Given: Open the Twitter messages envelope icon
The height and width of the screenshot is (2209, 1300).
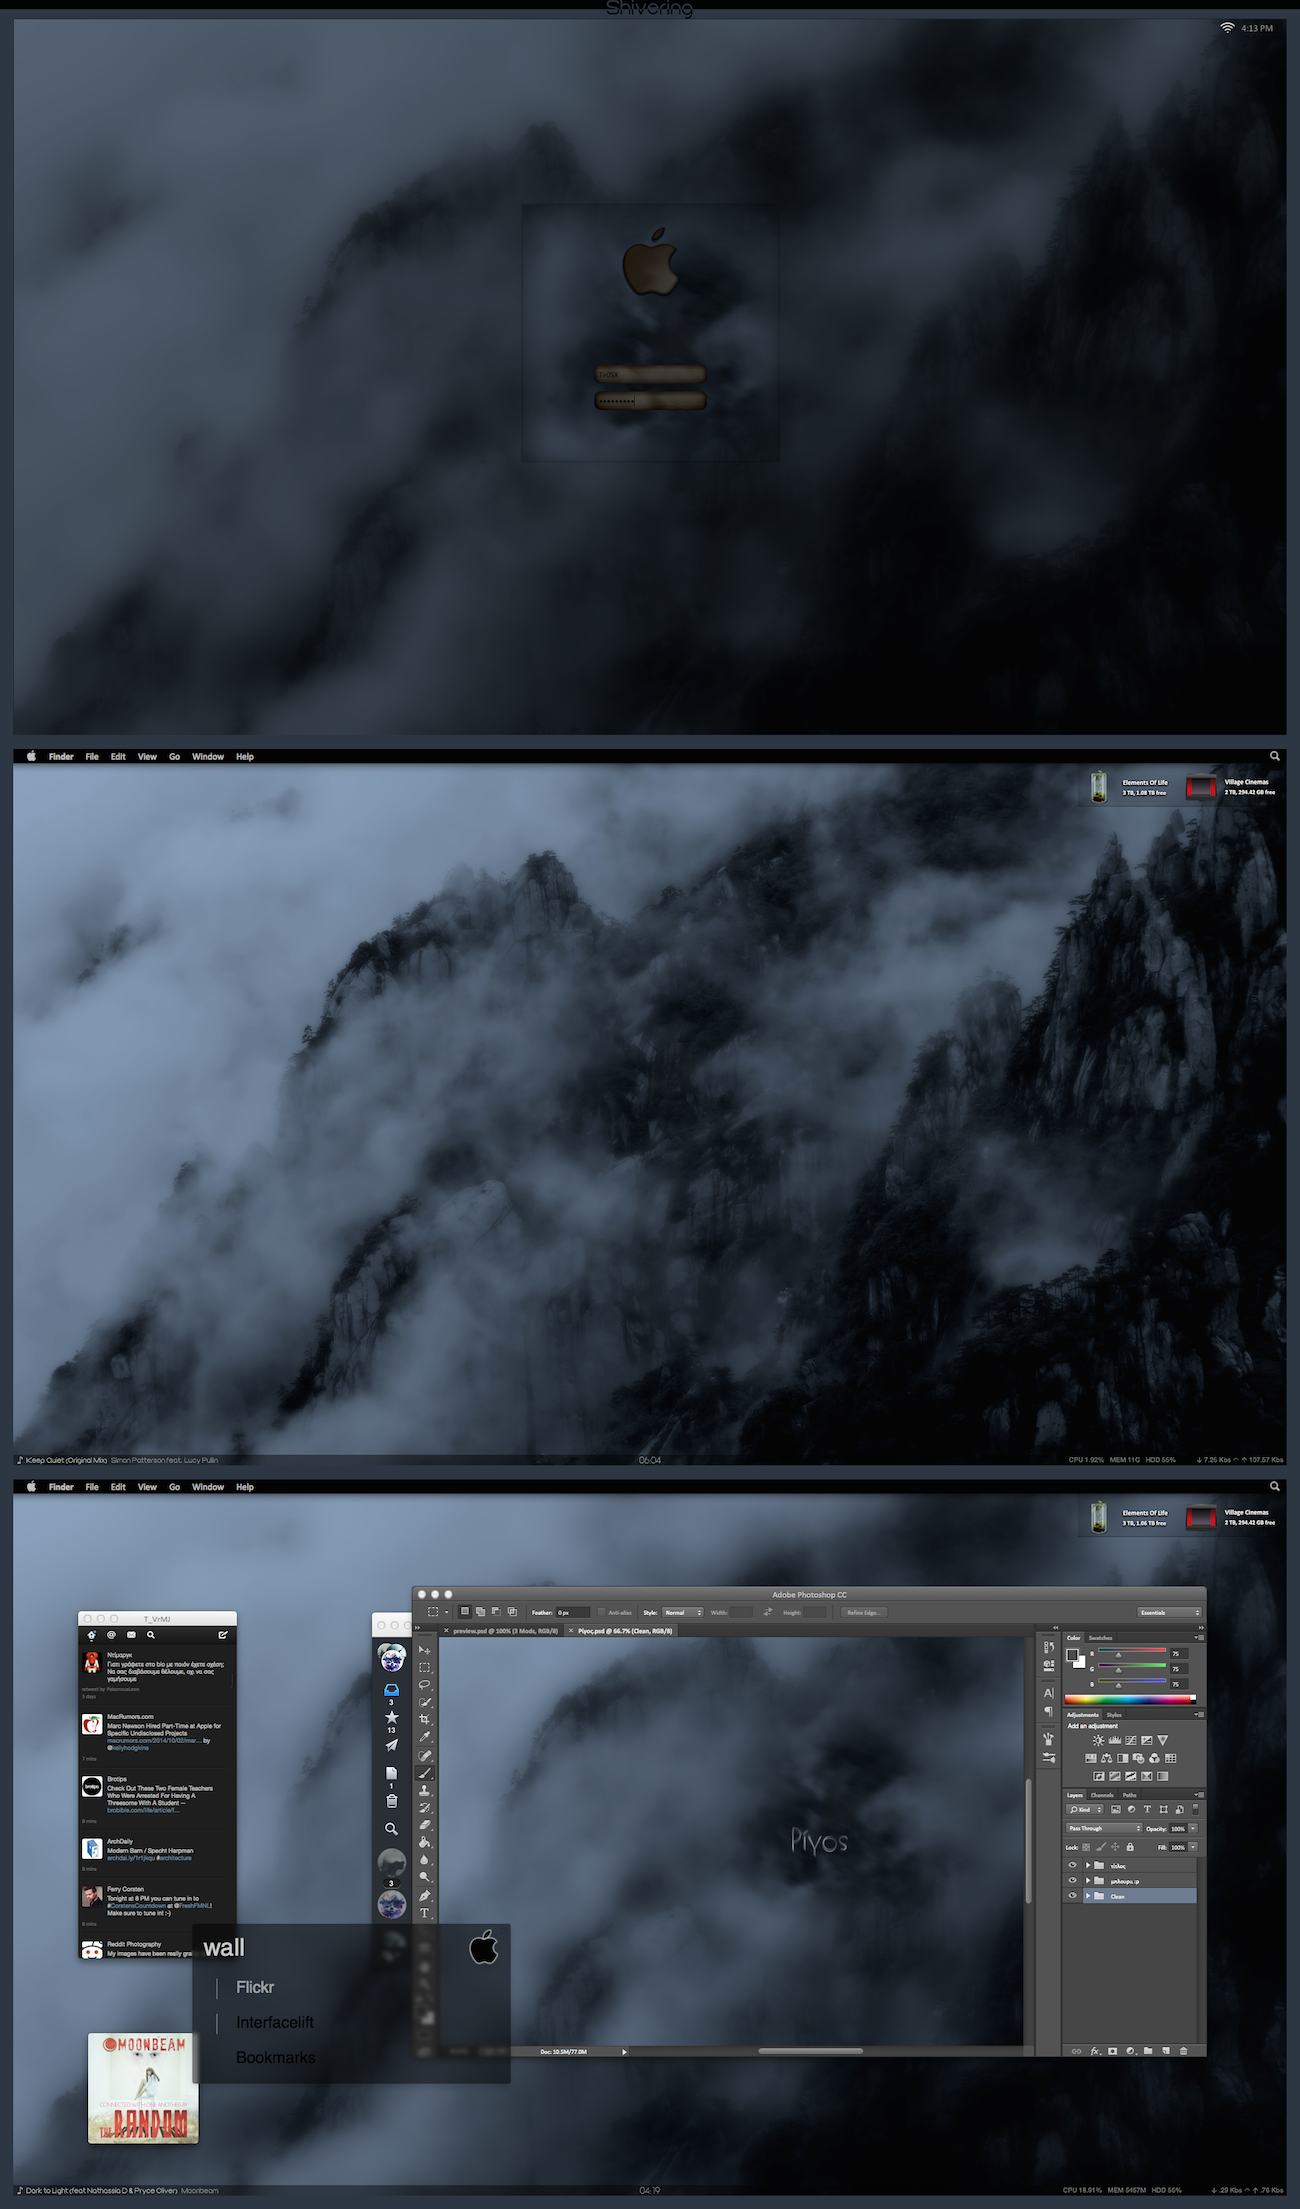Looking at the screenshot, I should [x=131, y=1635].
